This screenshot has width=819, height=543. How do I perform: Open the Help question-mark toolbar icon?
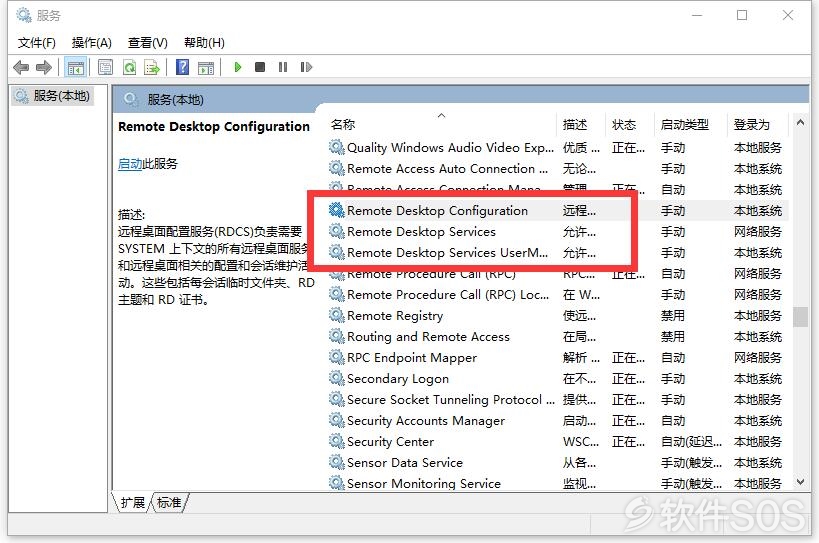[x=182, y=67]
